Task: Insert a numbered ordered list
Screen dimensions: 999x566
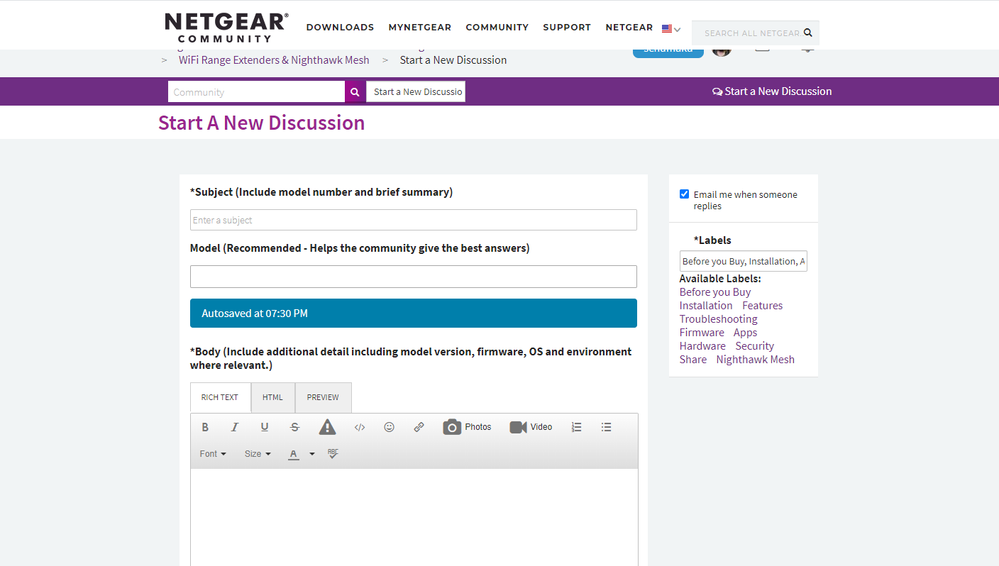Action: (576, 427)
